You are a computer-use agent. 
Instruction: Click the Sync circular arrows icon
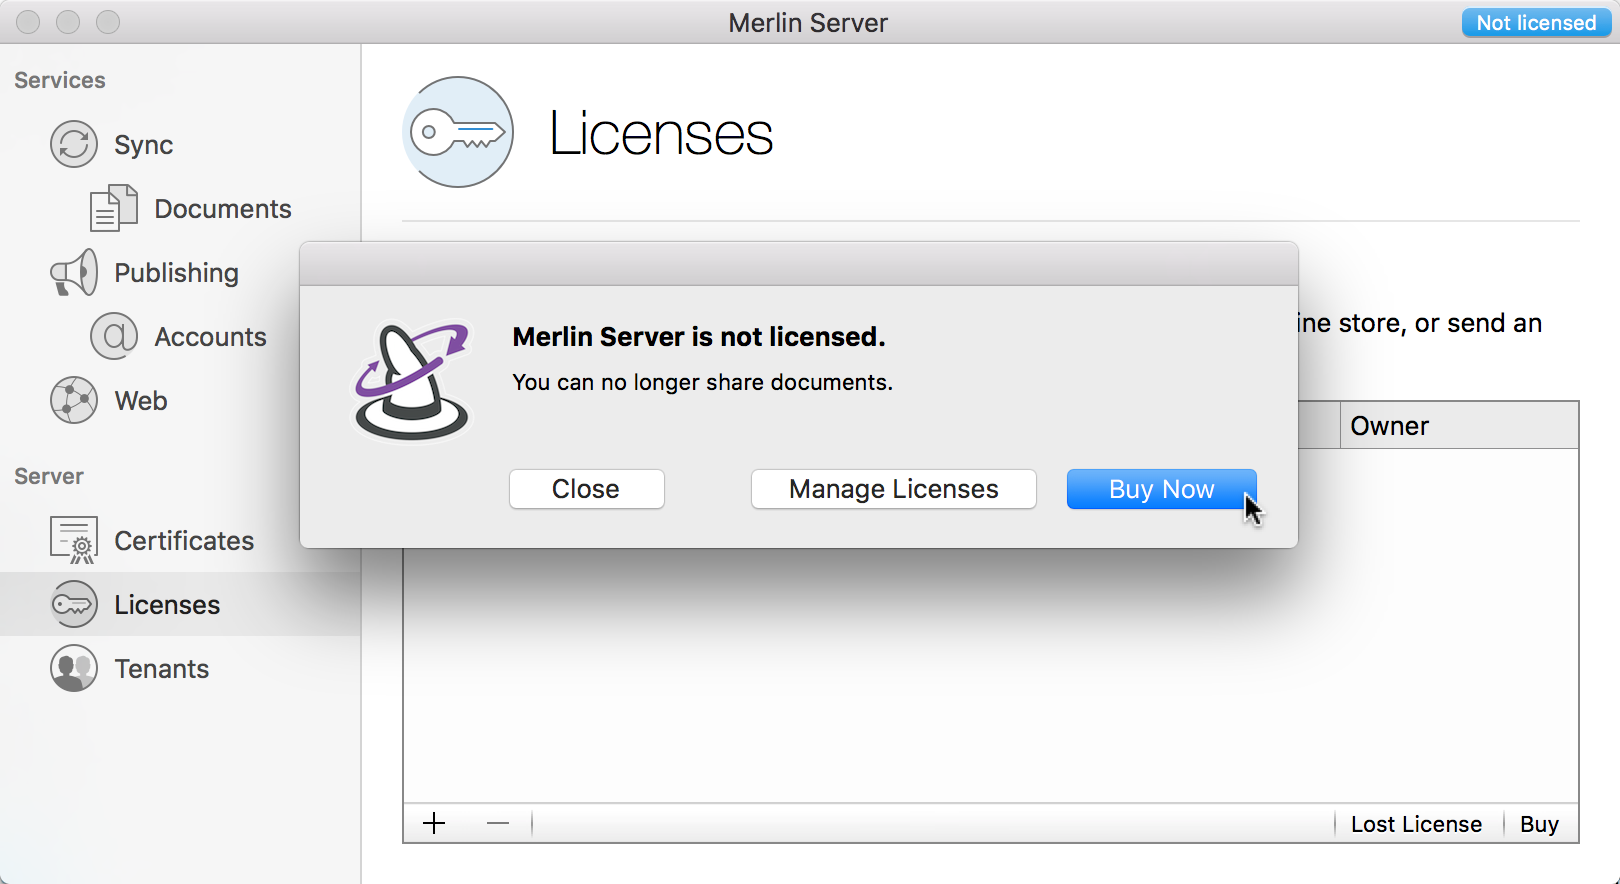pos(74,144)
